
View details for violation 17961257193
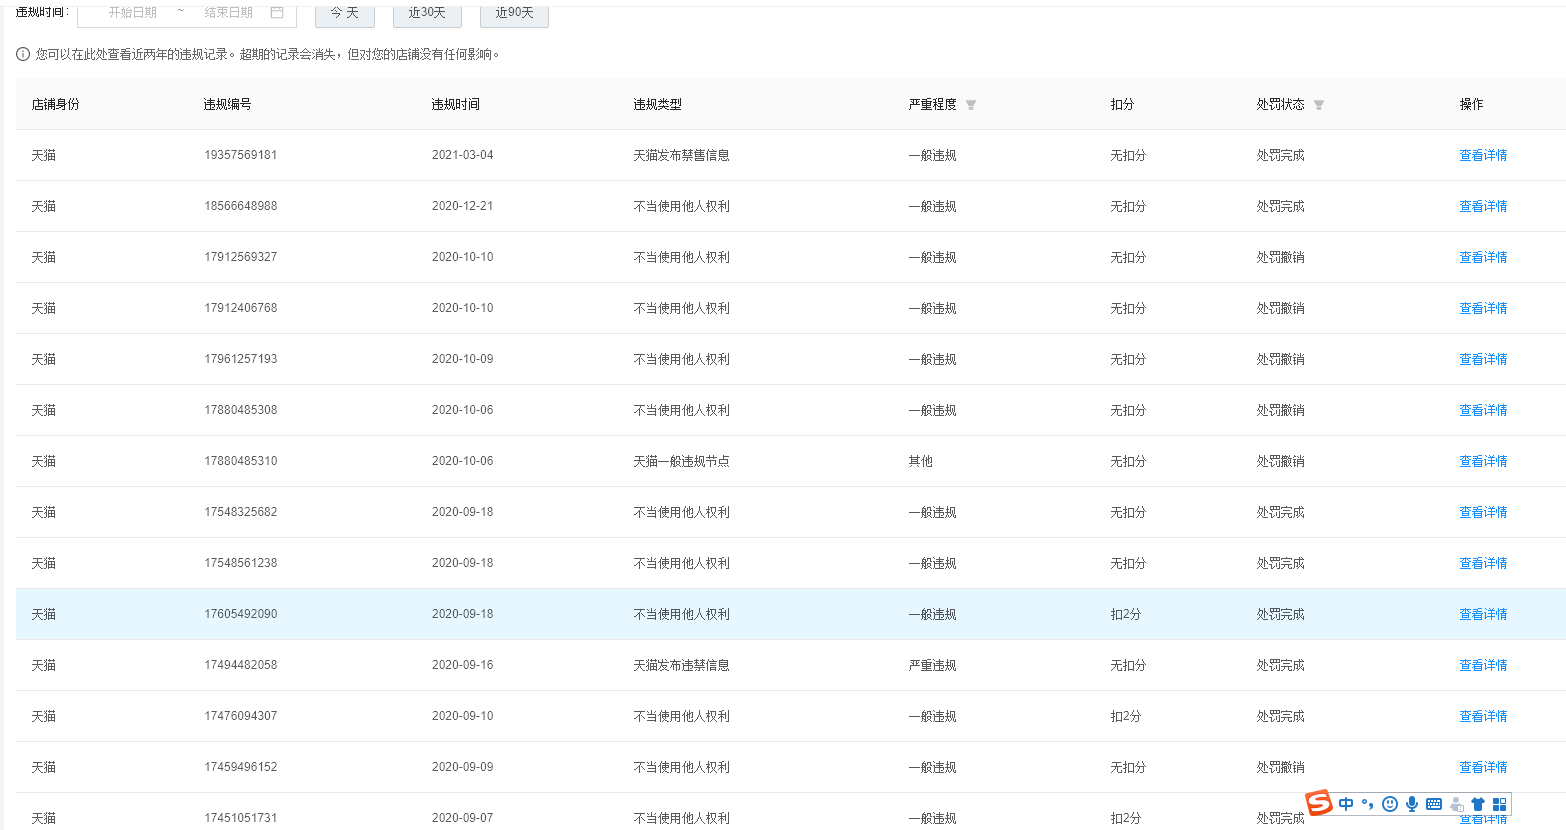1483,359
